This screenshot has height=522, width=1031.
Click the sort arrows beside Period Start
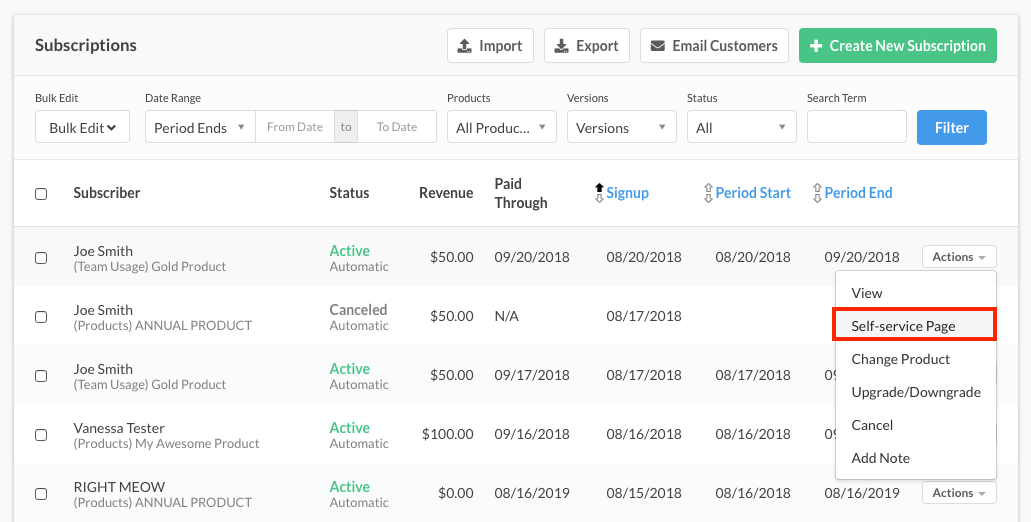[x=708, y=193]
